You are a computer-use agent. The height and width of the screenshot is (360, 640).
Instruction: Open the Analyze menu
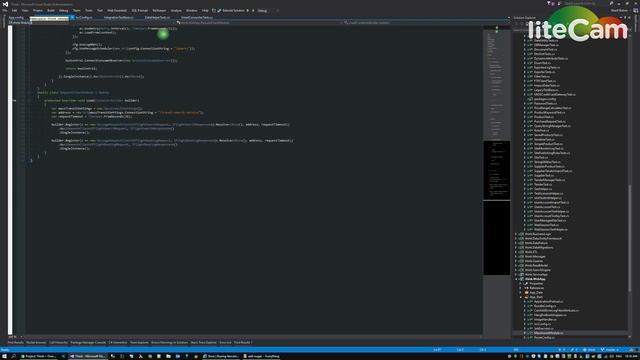tap(176, 11)
